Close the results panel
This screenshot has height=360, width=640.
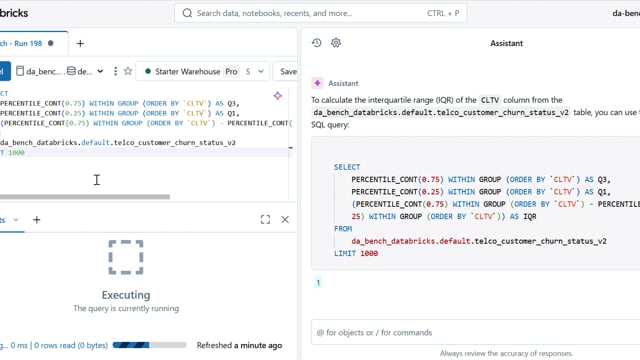pyautogui.click(x=285, y=220)
